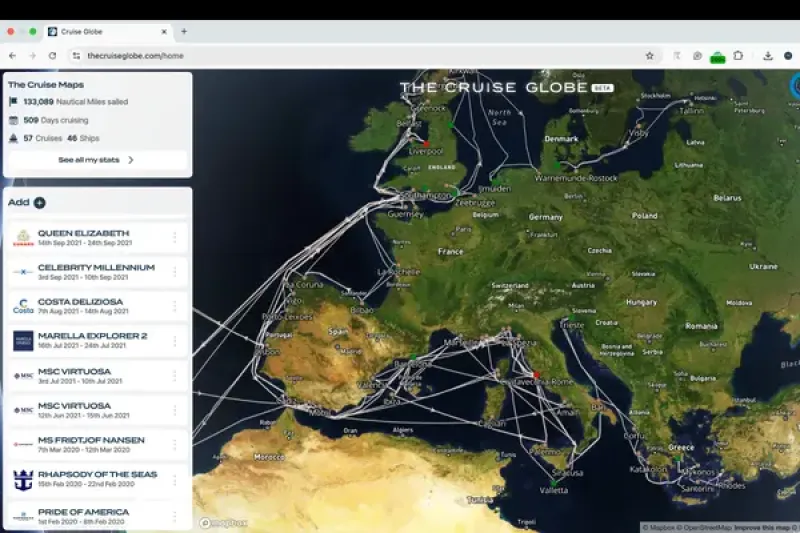The width and height of the screenshot is (800, 533).
Task: Click the Add plus circle icon
Action: 39,202
